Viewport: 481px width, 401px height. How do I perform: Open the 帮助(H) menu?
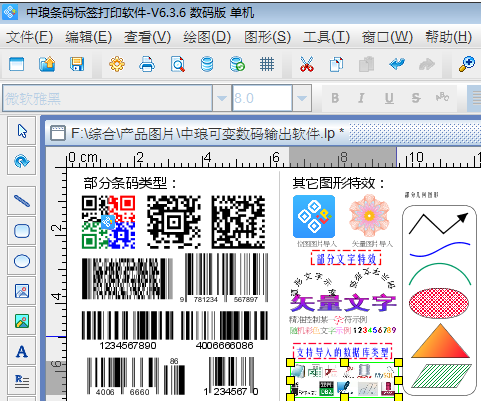(449, 37)
